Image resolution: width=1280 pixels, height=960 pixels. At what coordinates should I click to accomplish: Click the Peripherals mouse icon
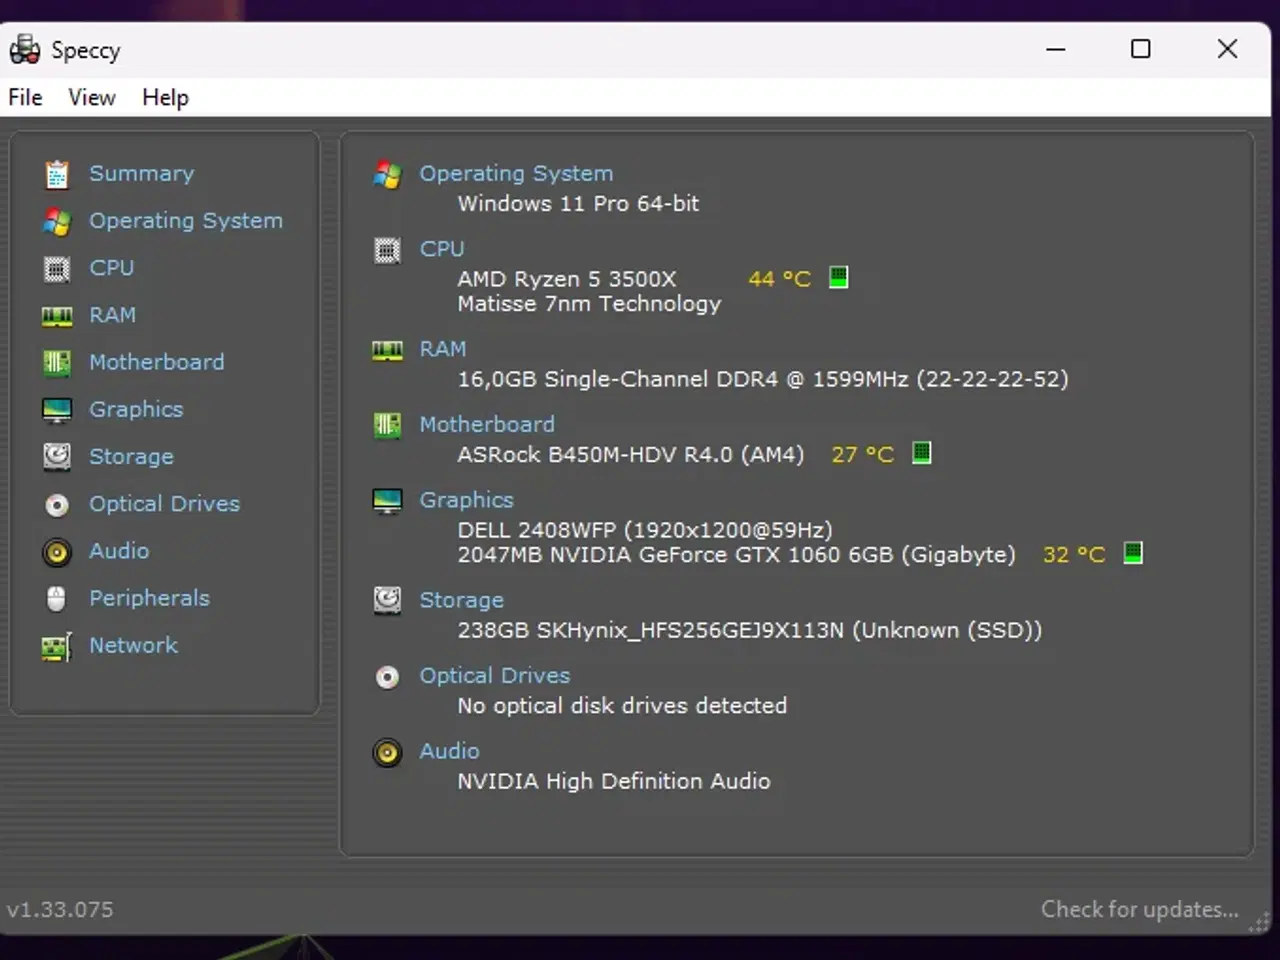click(57, 598)
